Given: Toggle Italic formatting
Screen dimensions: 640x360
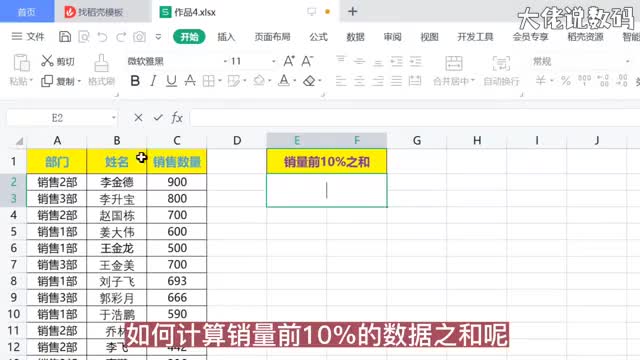Looking at the screenshot, I should pyautogui.click(x=153, y=81).
